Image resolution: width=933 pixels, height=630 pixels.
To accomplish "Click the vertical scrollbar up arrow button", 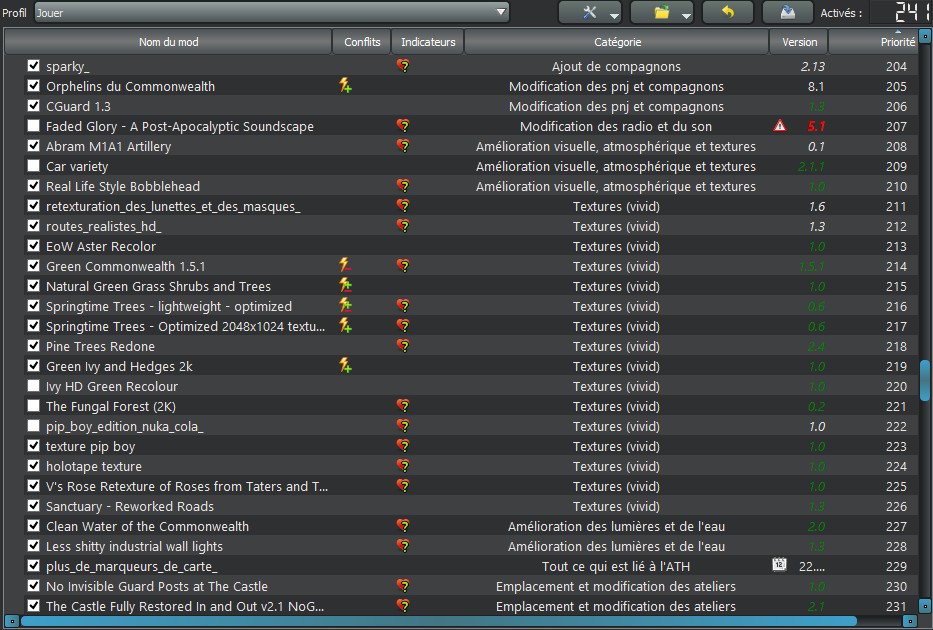I will click(925, 36).
